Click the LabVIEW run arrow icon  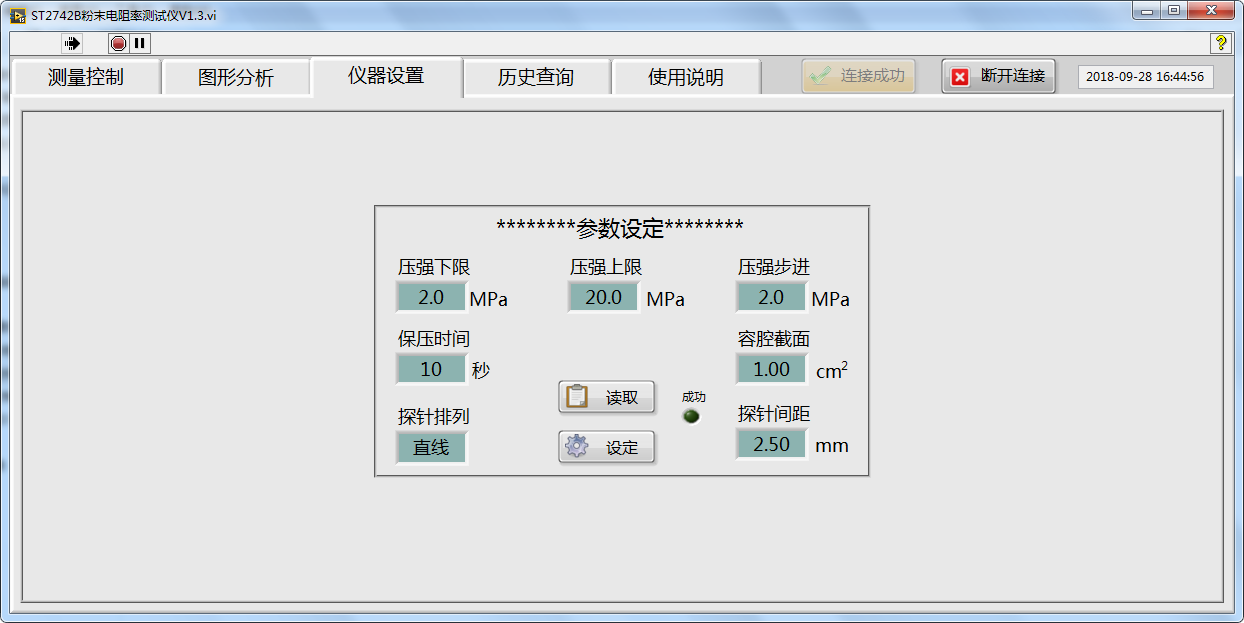click(72, 43)
